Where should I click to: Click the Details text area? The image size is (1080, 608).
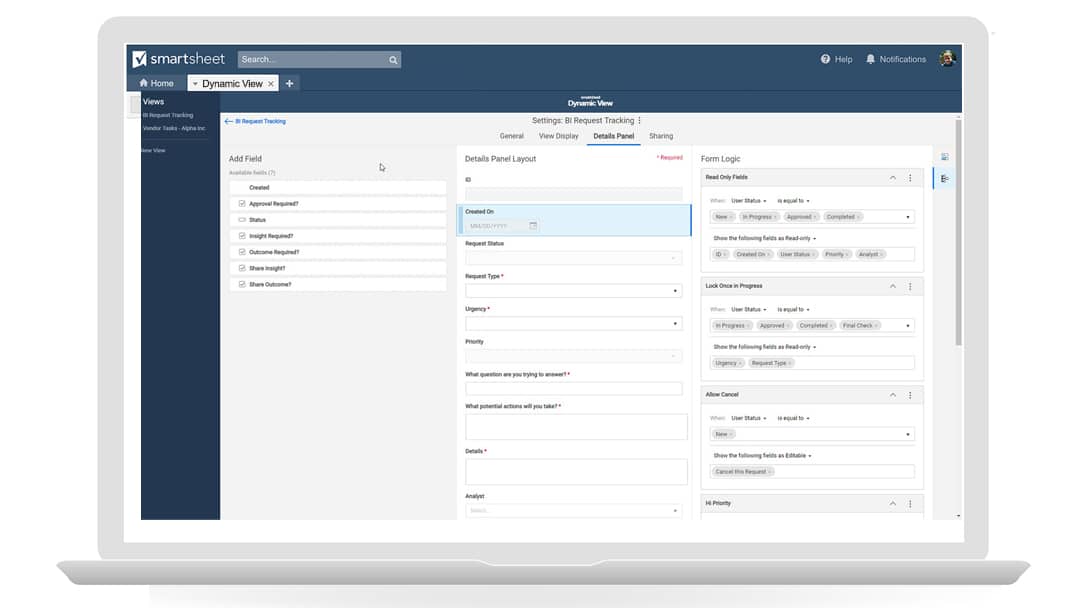[x=576, y=472]
